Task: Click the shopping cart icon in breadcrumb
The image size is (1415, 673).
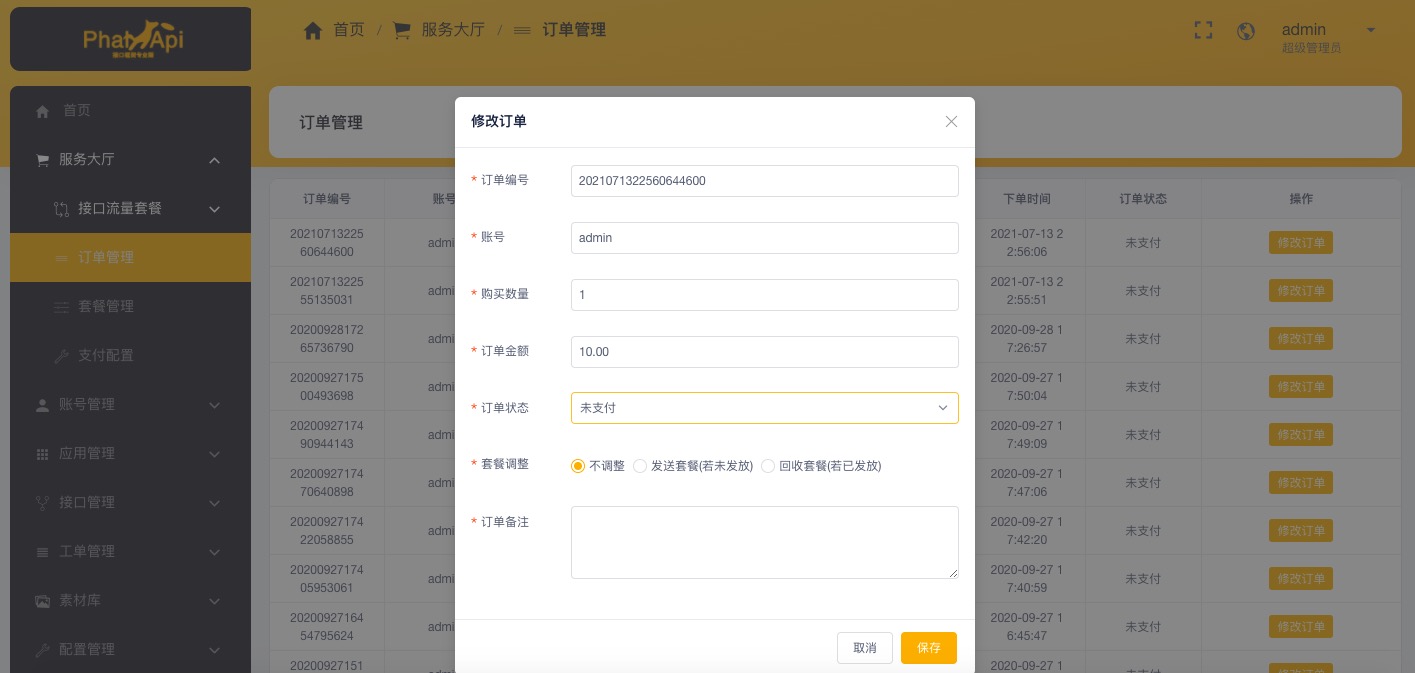Action: click(402, 30)
